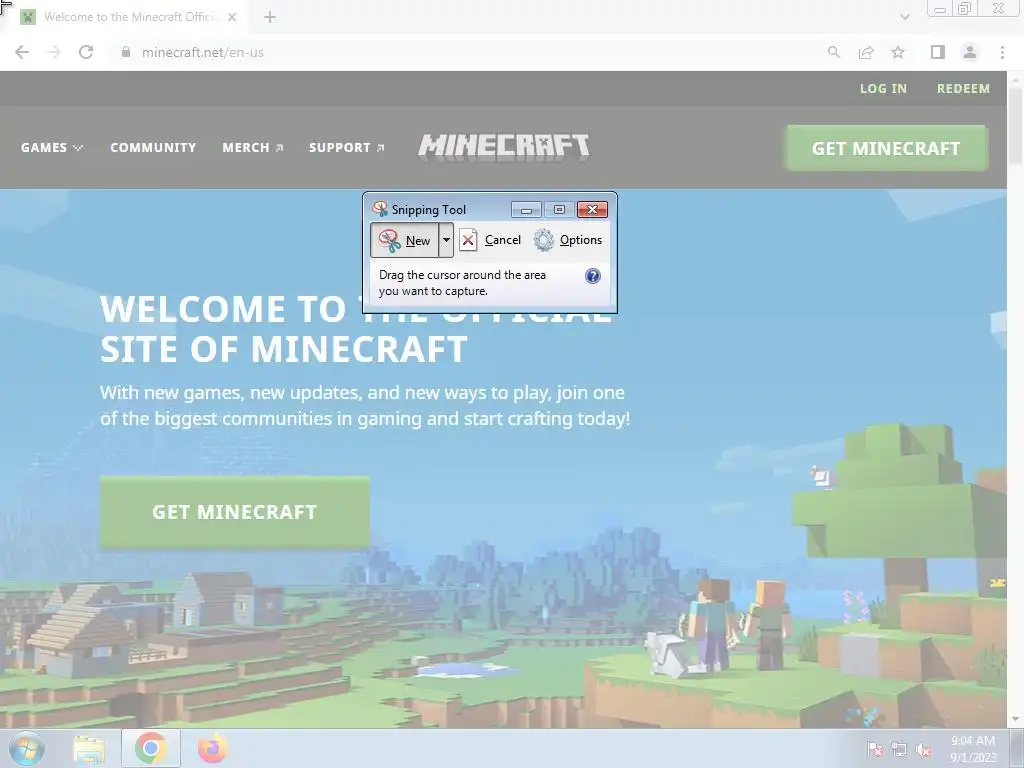Open the Windows Start menu

point(27,748)
